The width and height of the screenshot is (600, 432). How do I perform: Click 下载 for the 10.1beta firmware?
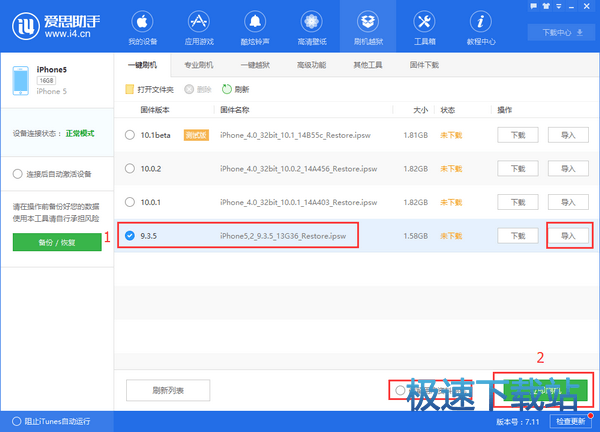point(518,135)
